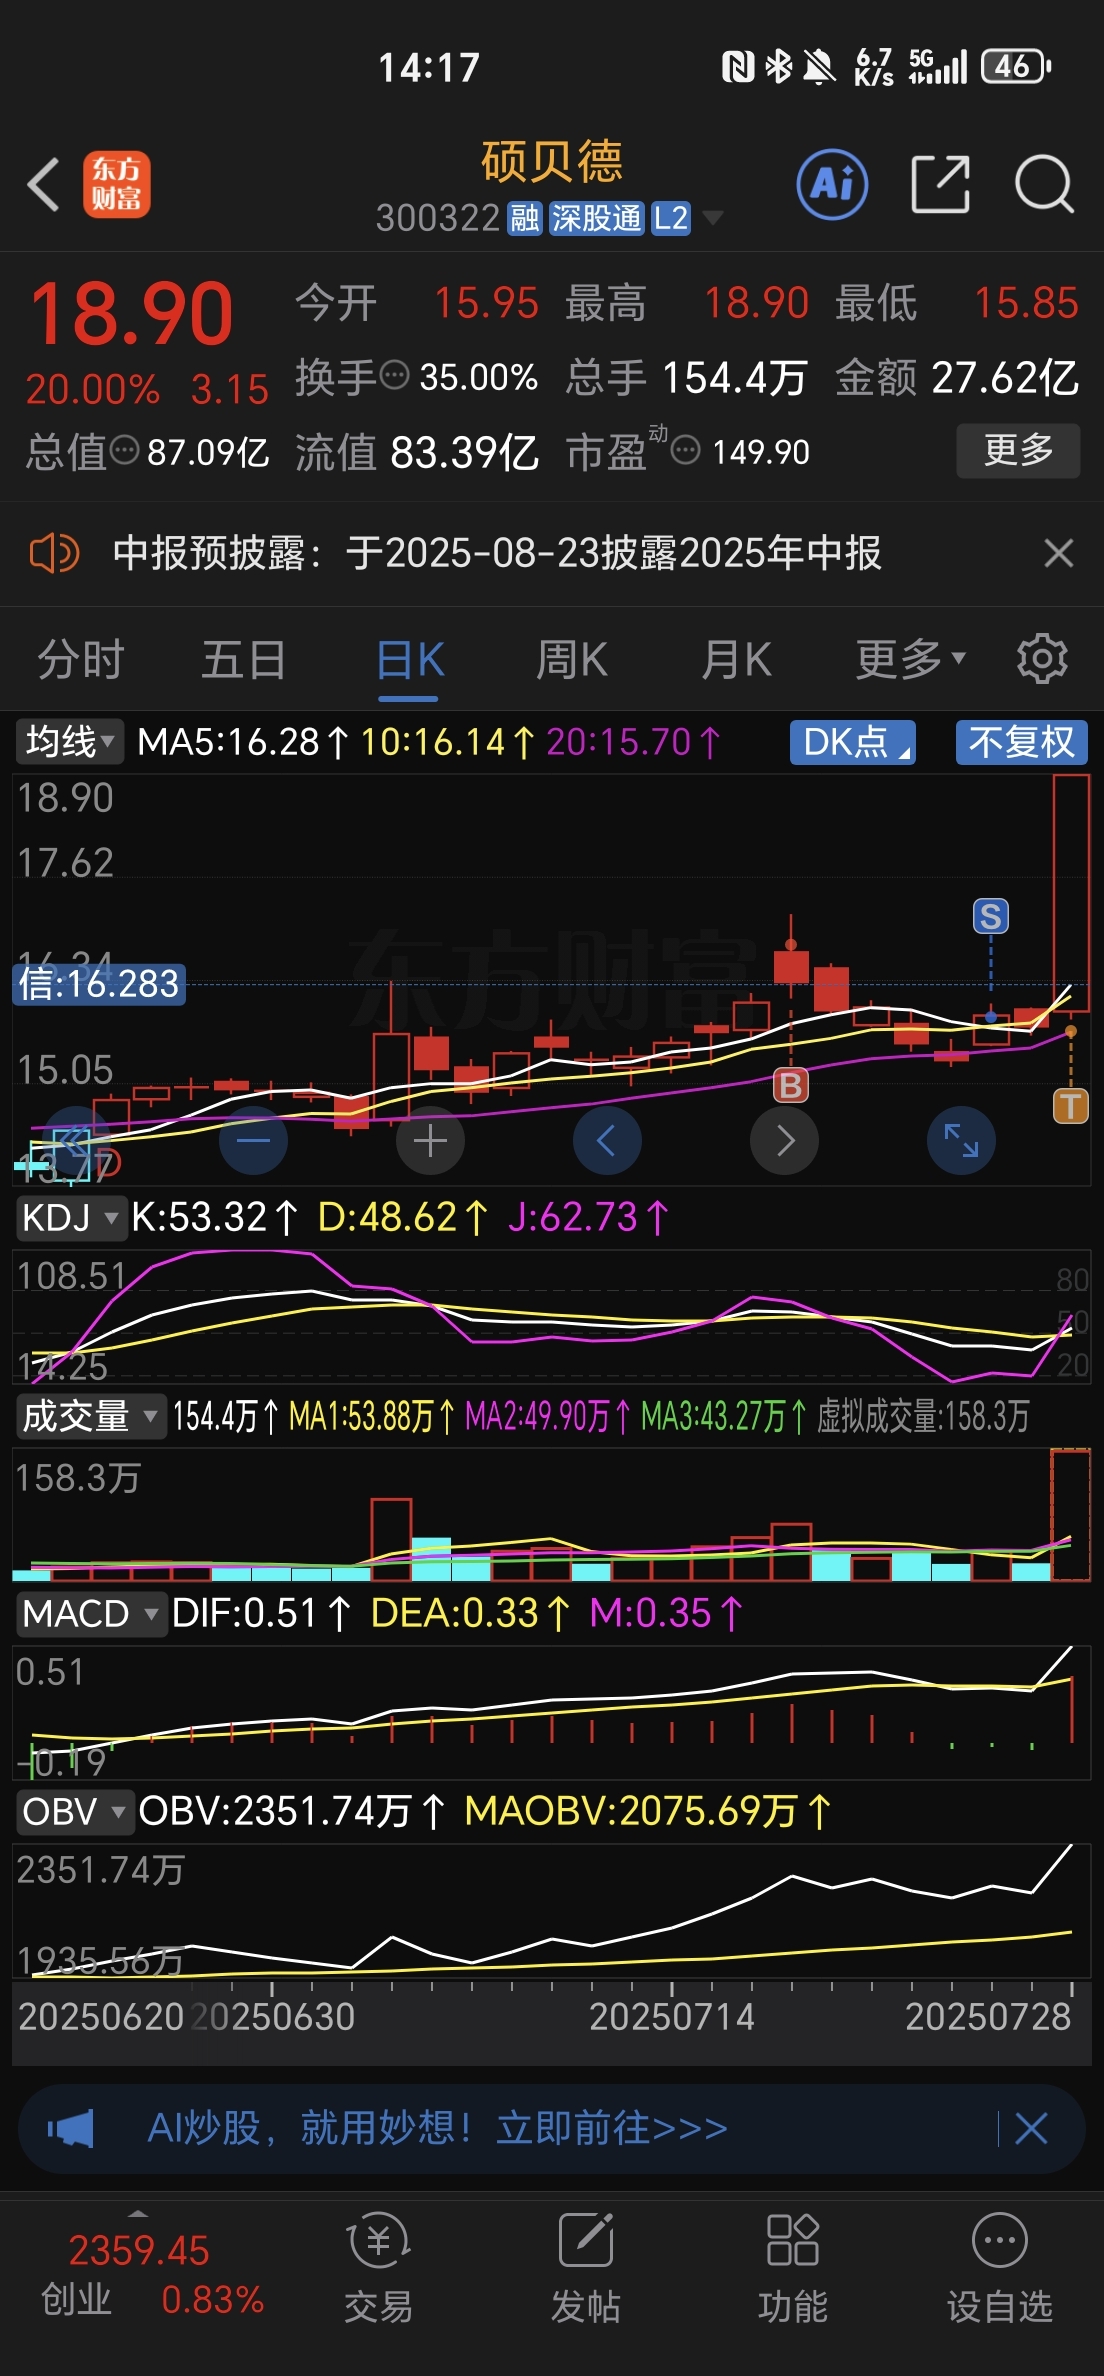Expand stock title dropdown triangle
1104x2376 pixels.
click(712, 218)
